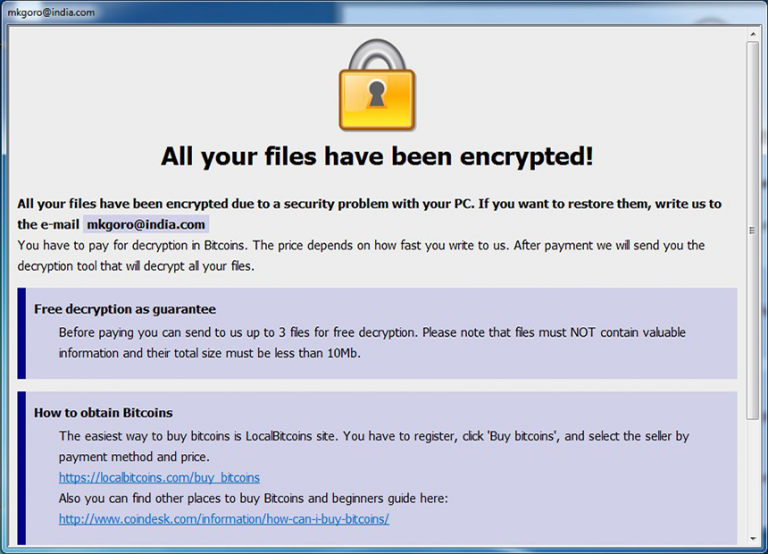This screenshot has width=768, height=554.
Task: Select the 'How to obtain Bitcoins' heading
Action: tap(103, 413)
